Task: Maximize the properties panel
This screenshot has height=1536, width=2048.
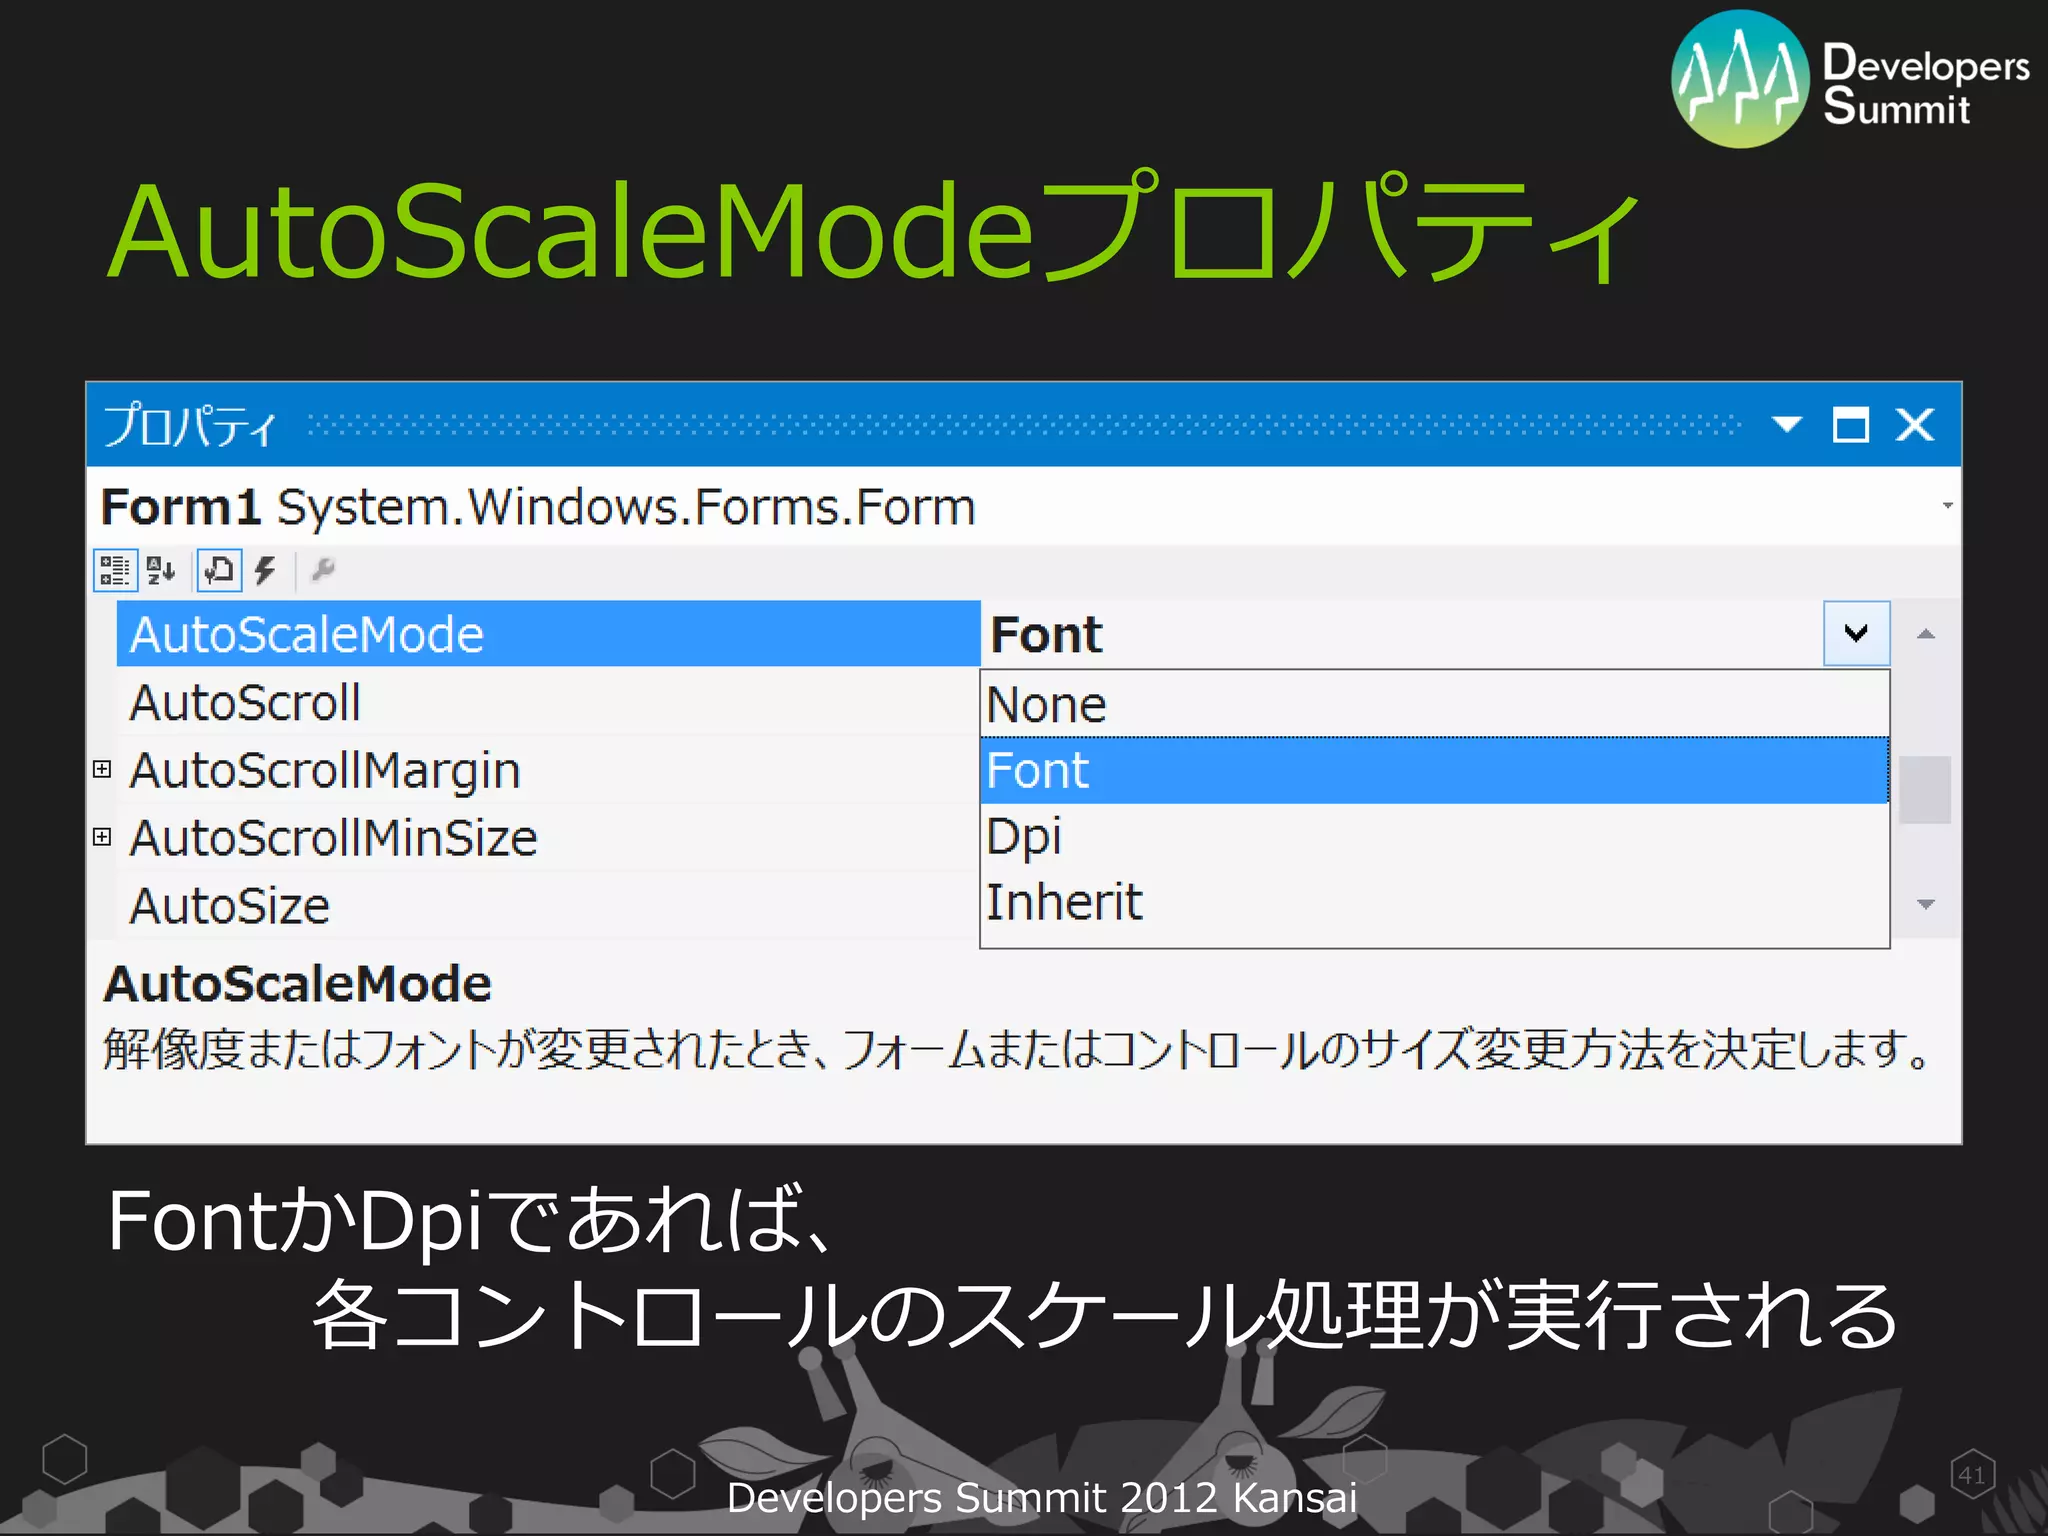Action: click(1850, 425)
